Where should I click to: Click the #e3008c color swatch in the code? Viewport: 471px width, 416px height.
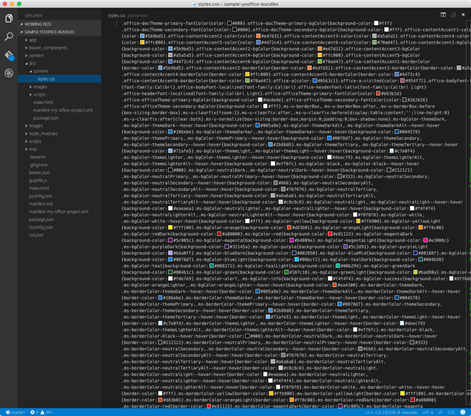point(425,240)
